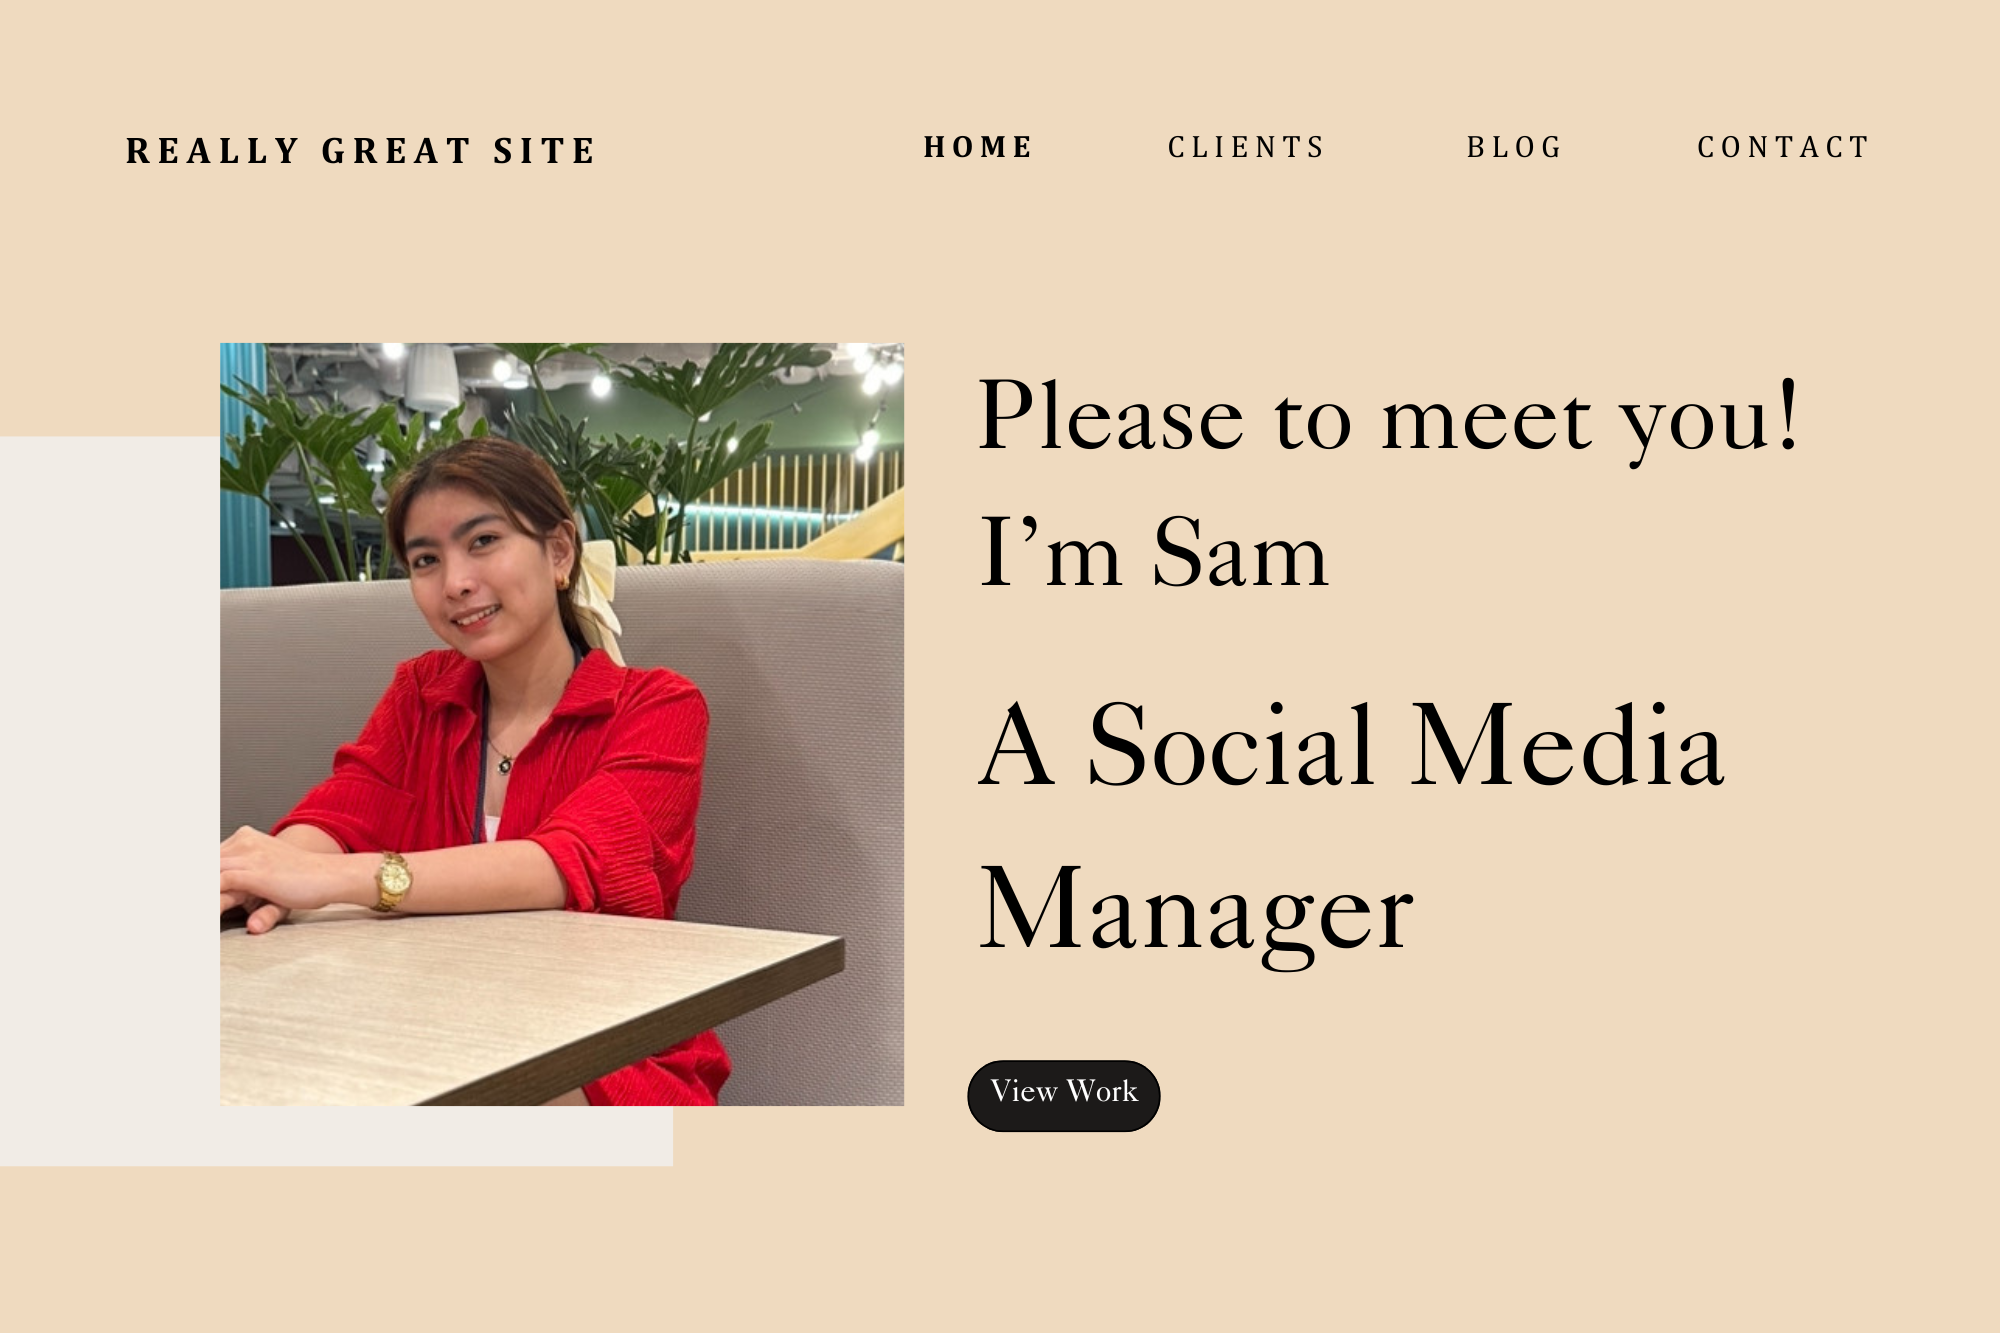Go to the Clients page
This screenshot has width=2000, height=1333.
[x=1246, y=147]
